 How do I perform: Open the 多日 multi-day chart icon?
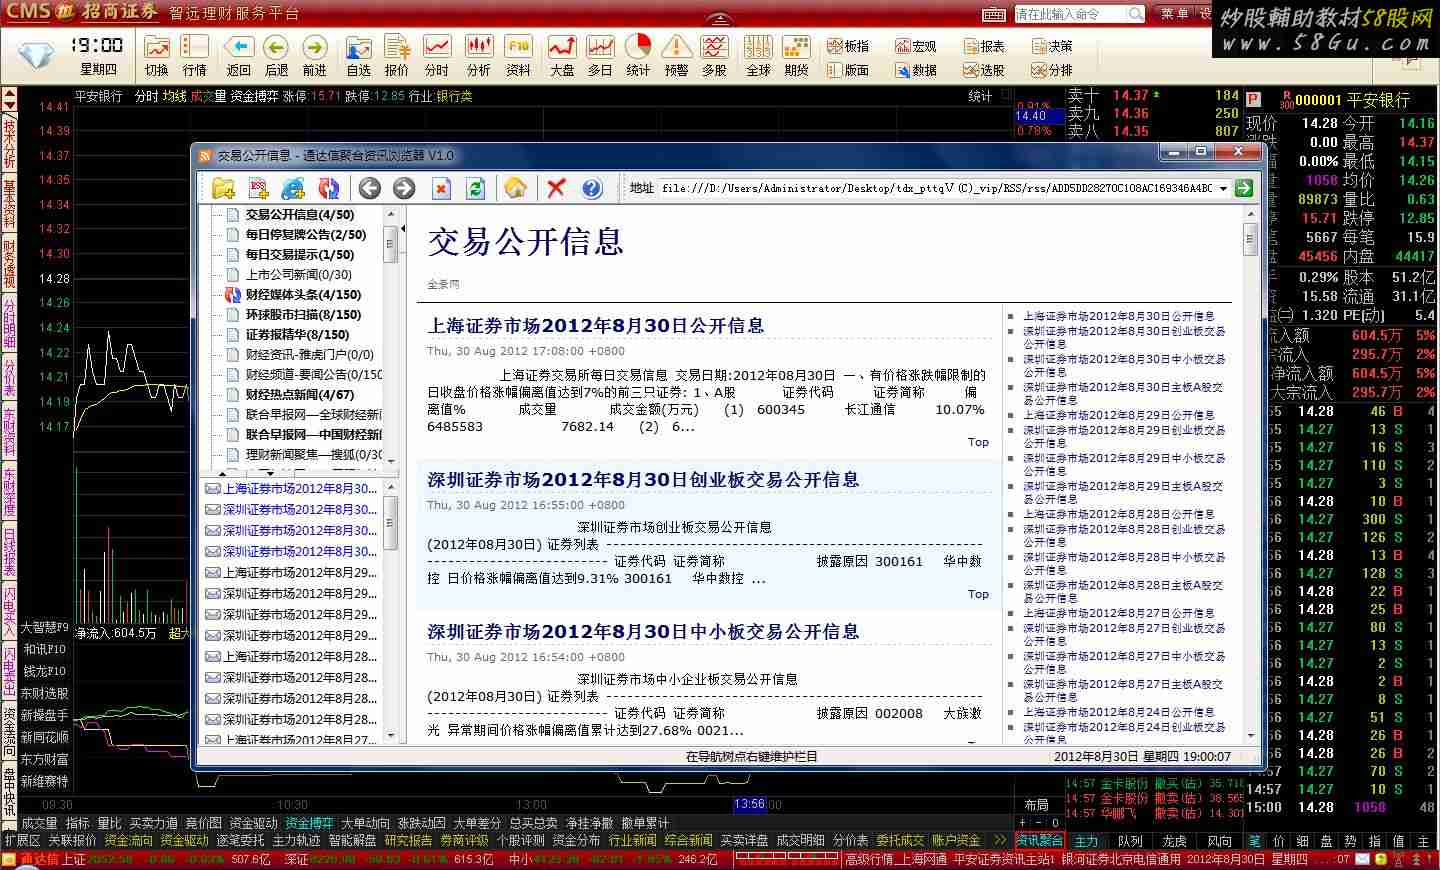600,56
